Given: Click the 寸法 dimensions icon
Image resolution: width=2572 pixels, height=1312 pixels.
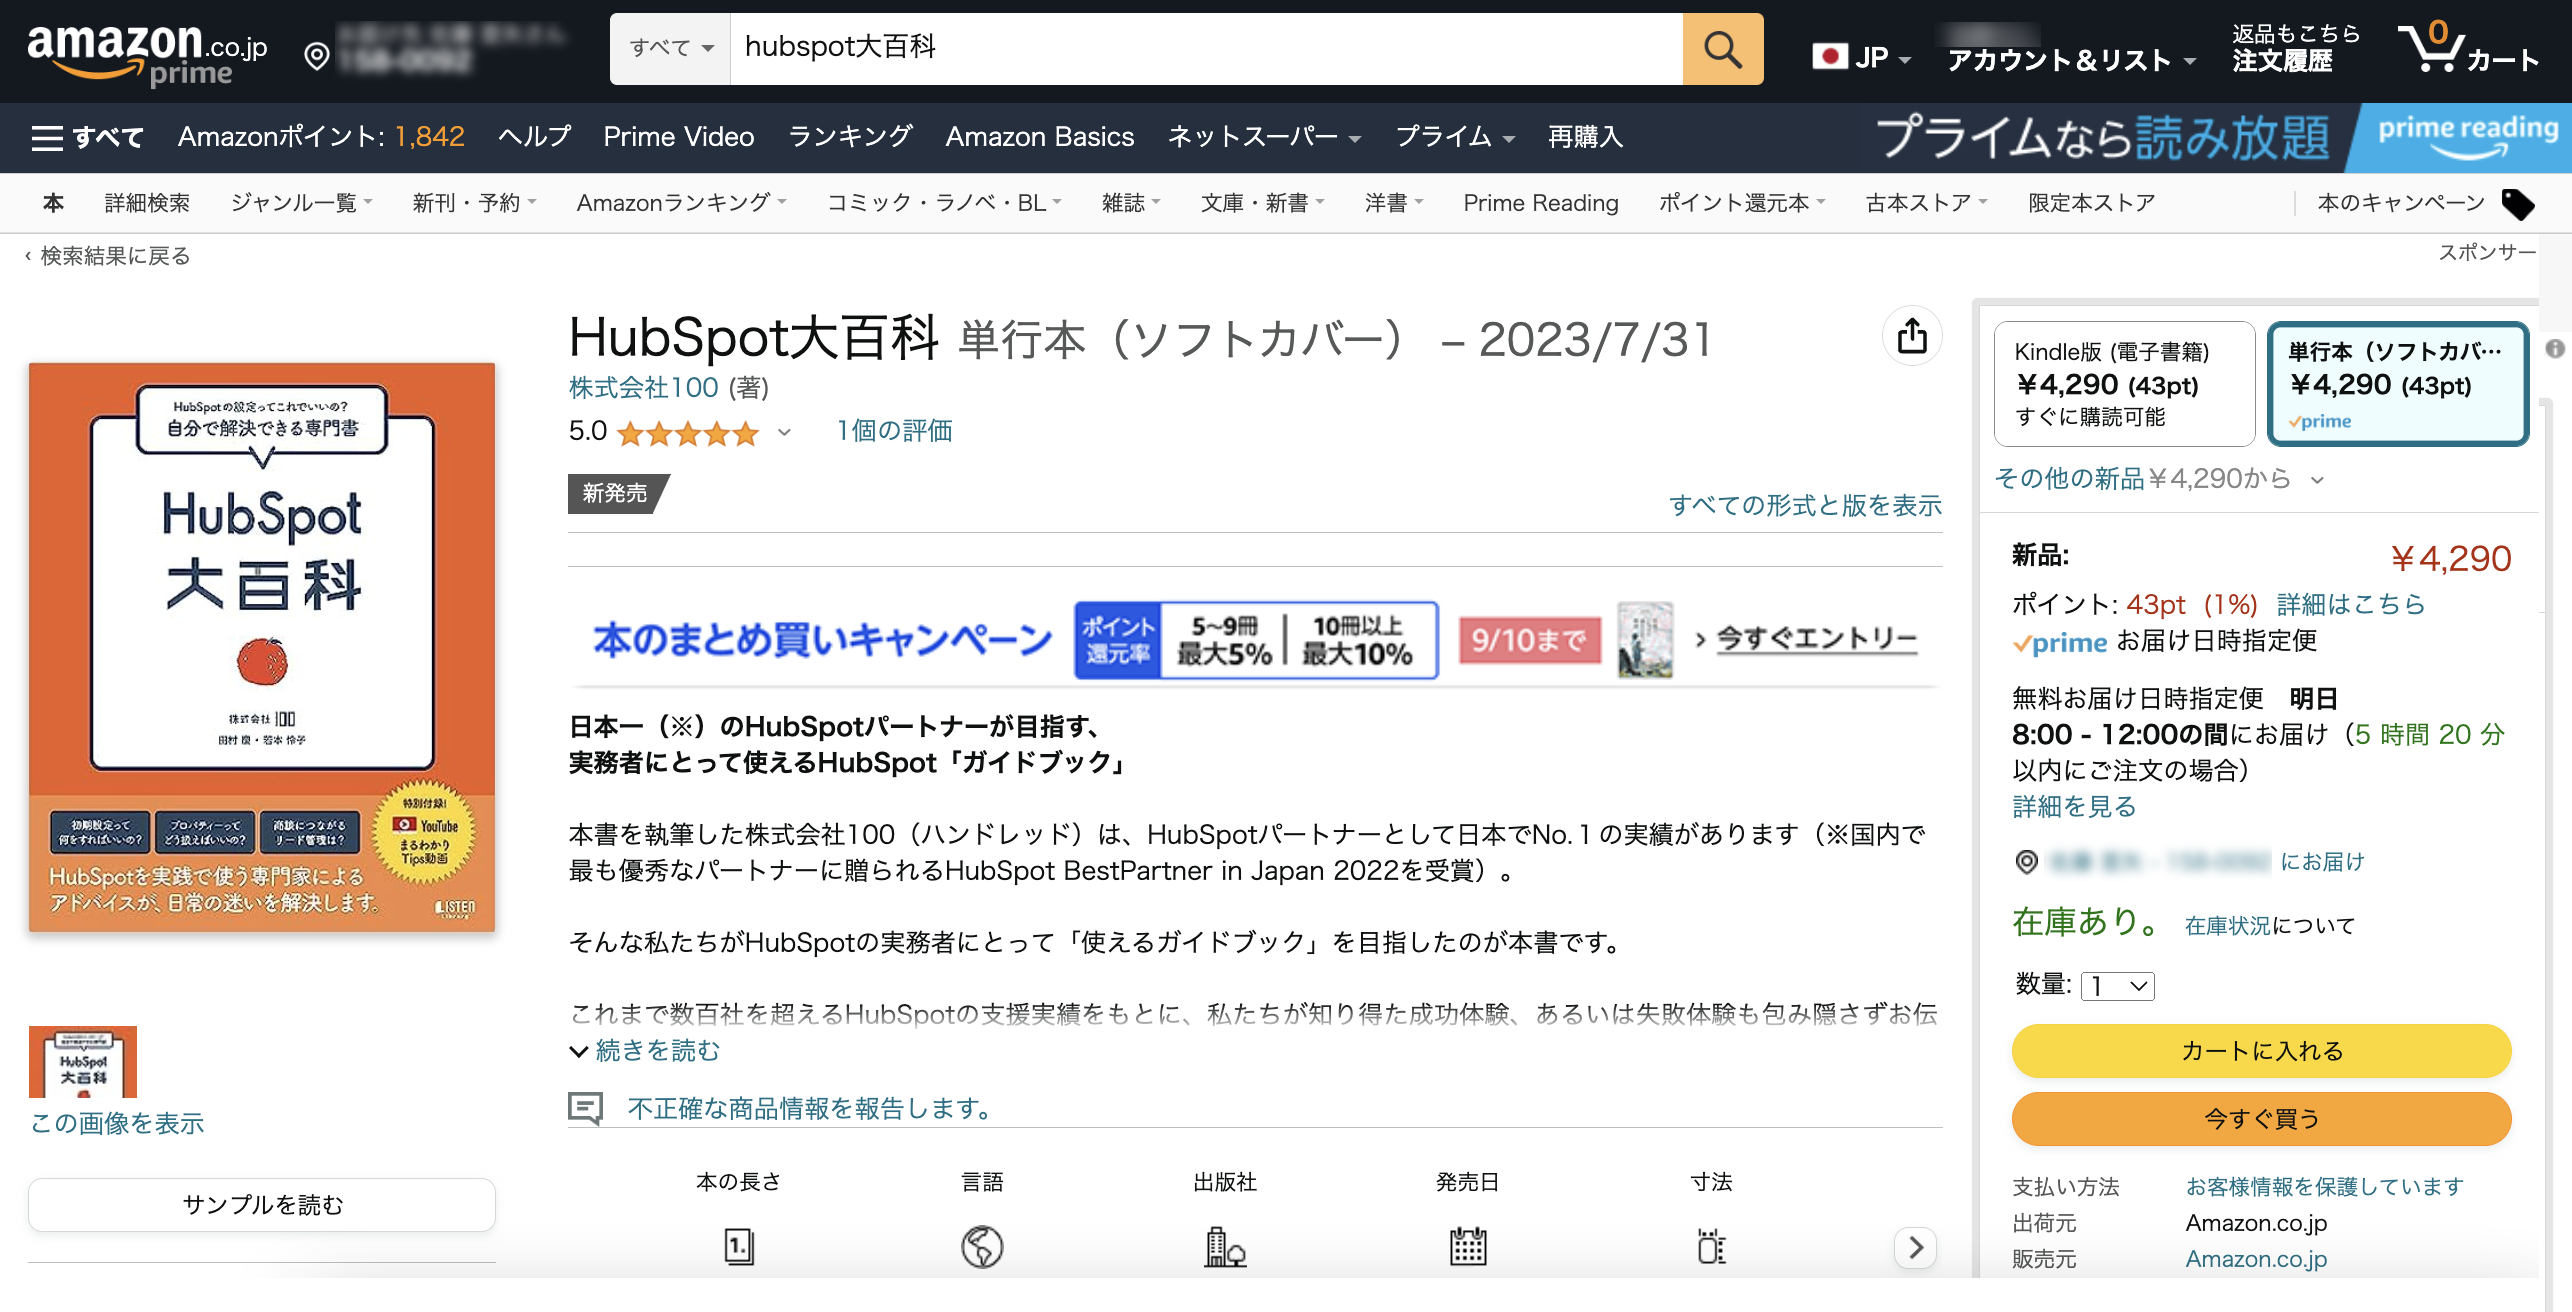Looking at the screenshot, I should 1711,1246.
